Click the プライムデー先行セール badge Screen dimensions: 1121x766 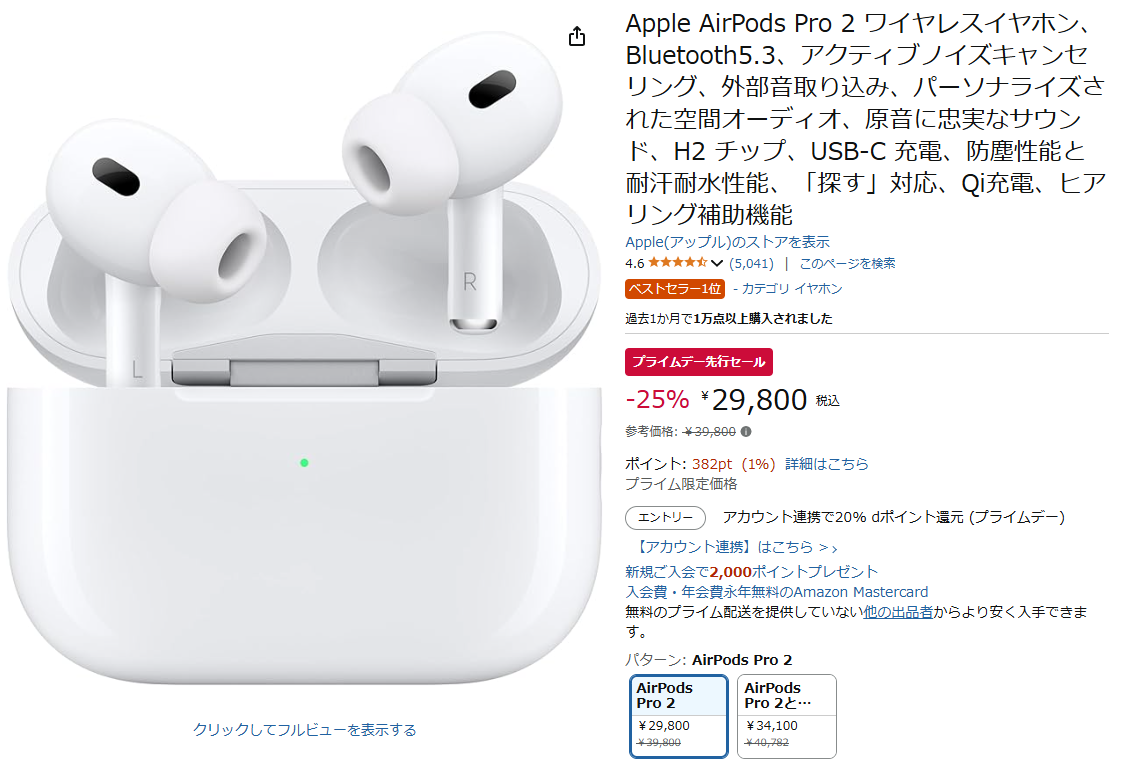point(698,361)
